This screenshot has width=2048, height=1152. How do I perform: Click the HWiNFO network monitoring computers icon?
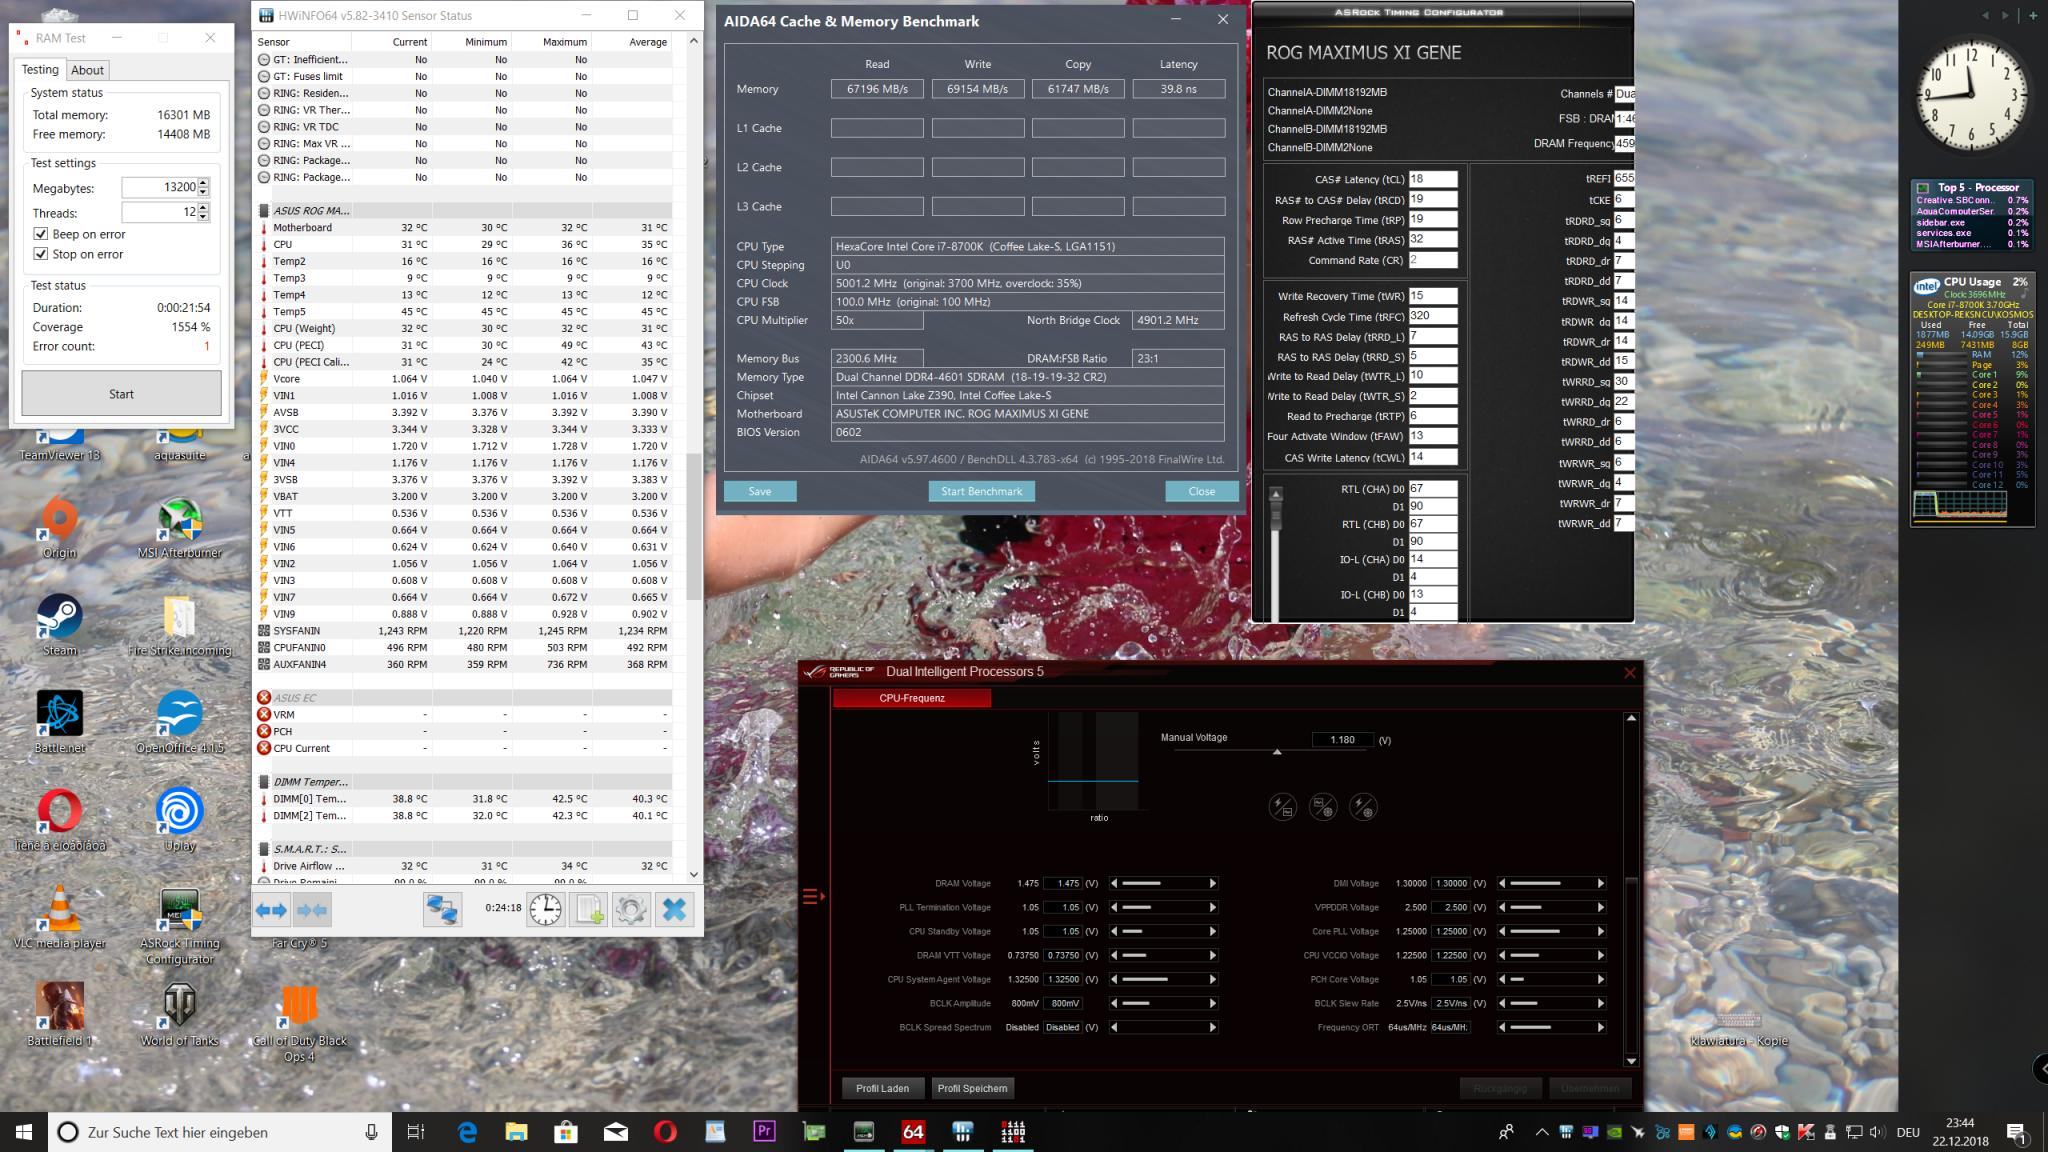tap(442, 910)
